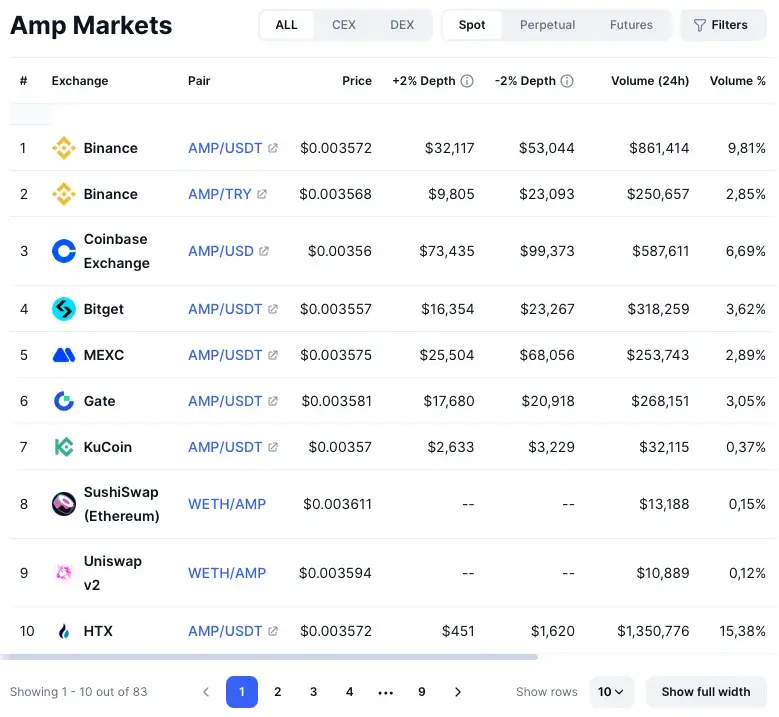Go to page 4

pyautogui.click(x=350, y=692)
